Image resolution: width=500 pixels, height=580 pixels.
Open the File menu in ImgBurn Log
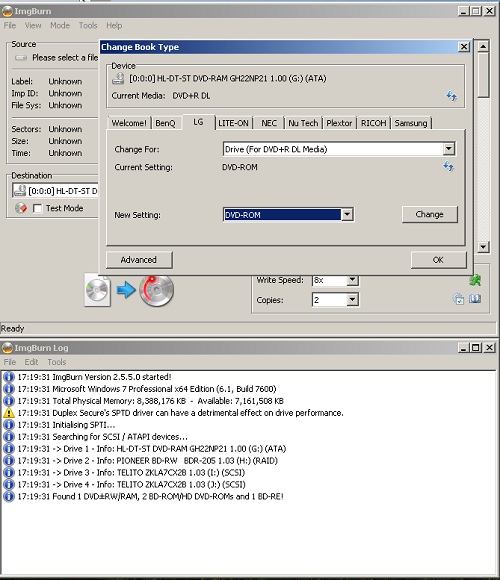point(10,362)
